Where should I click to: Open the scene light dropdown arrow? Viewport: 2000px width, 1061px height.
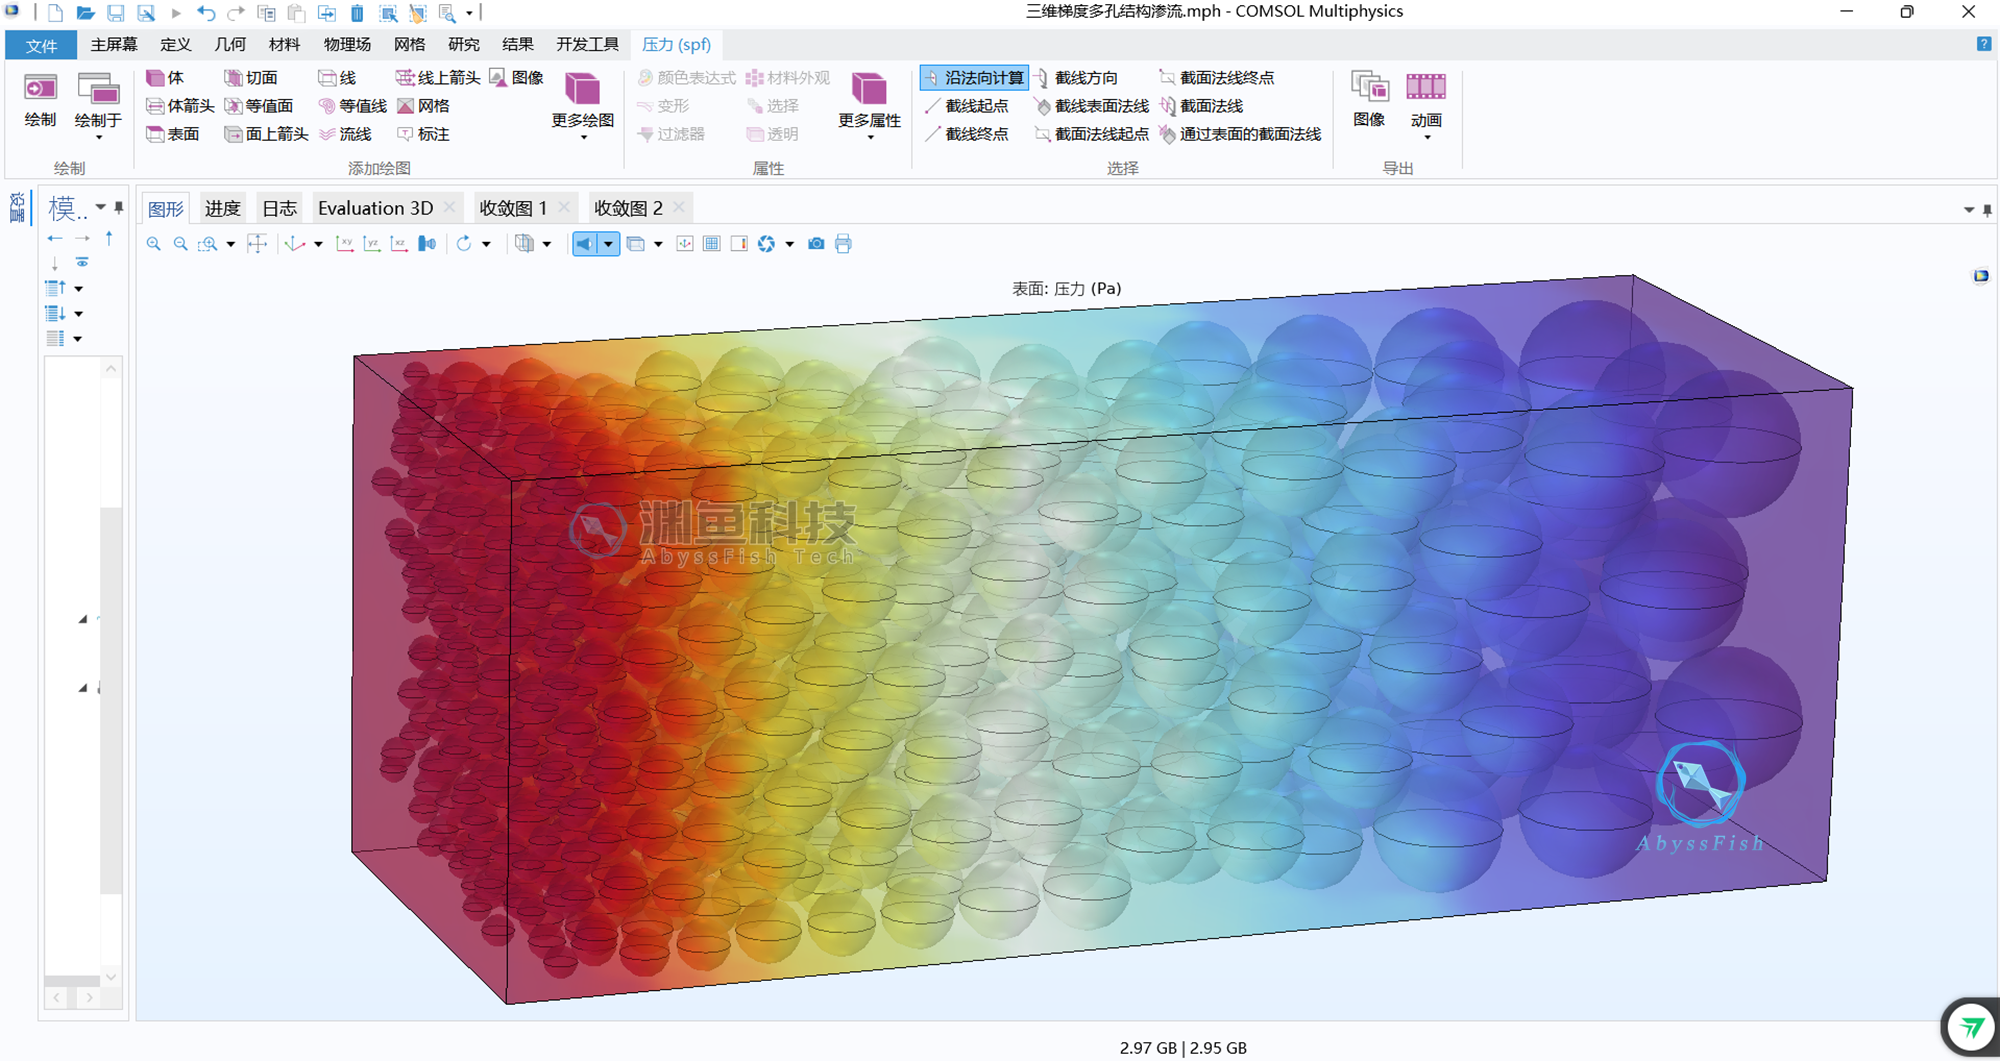[x=608, y=244]
